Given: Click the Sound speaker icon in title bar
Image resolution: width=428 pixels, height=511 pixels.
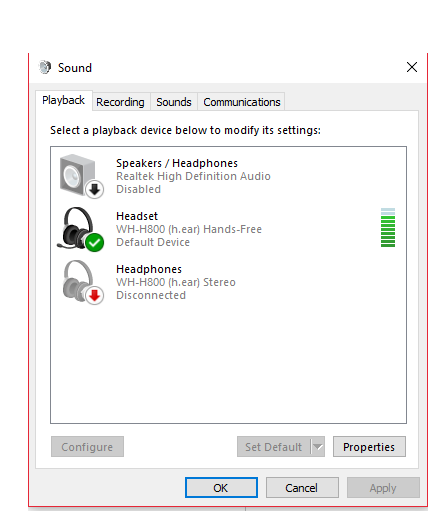Looking at the screenshot, I should [x=45, y=67].
